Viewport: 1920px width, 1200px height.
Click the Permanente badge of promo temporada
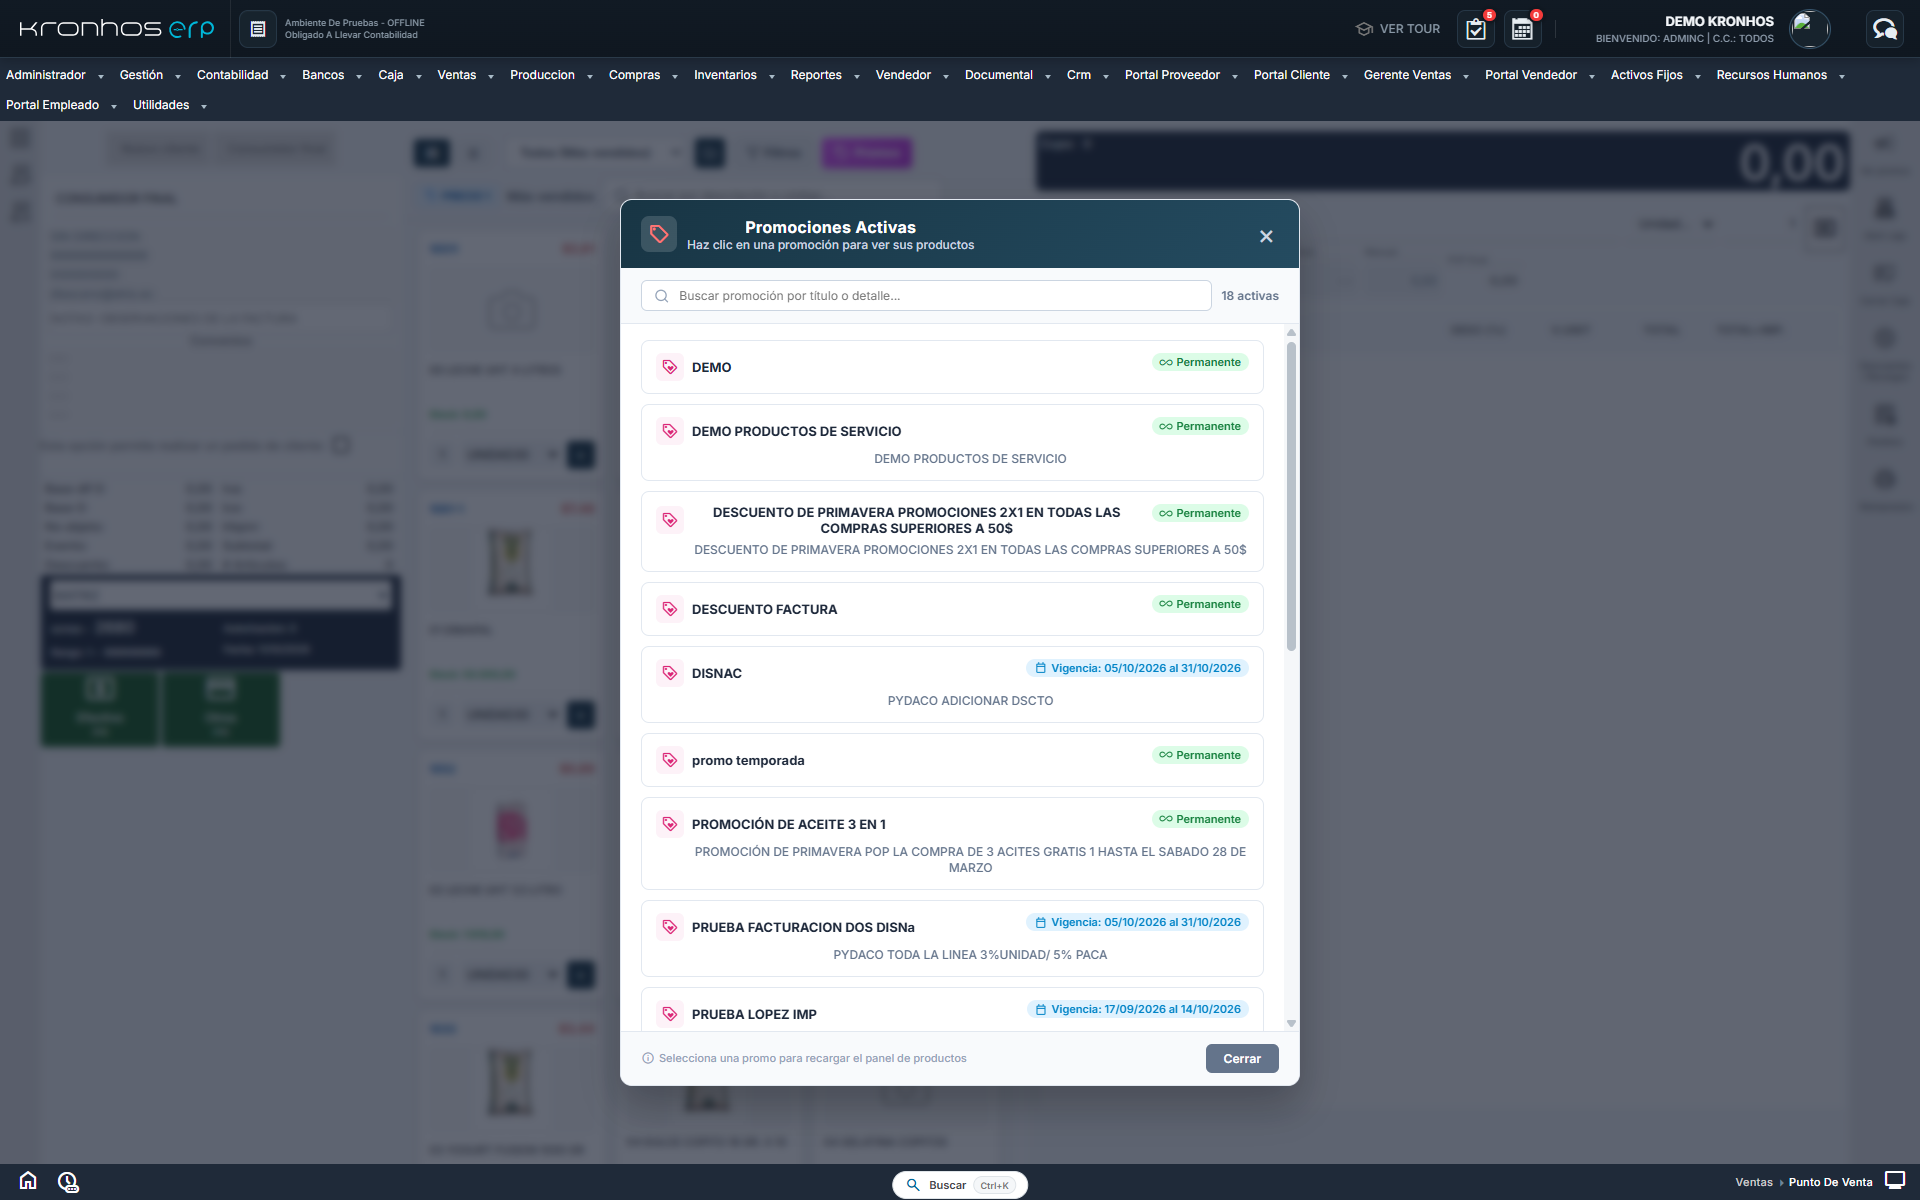[x=1200, y=755]
